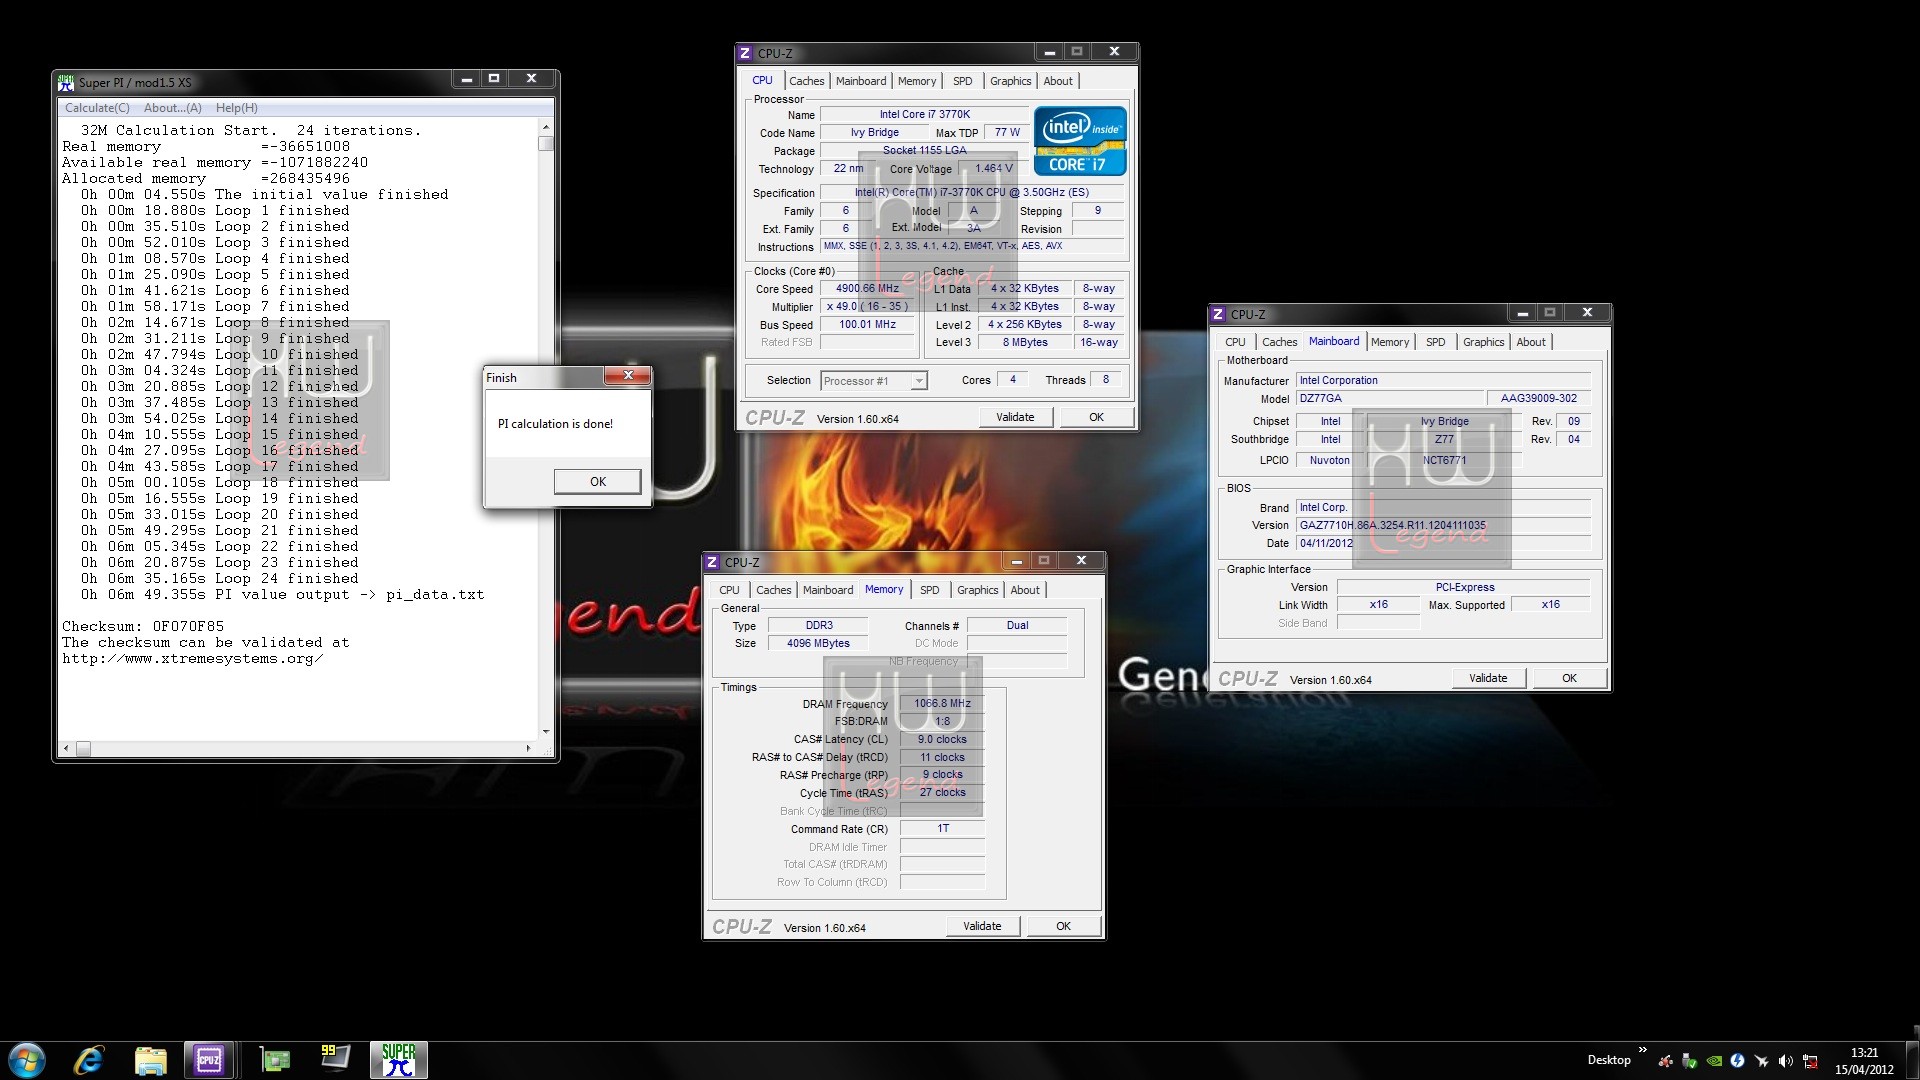This screenshot has height=1080, width=1920.
Task: Open About tab in top CPU-Z window
Action: [x=1058, y=81]
